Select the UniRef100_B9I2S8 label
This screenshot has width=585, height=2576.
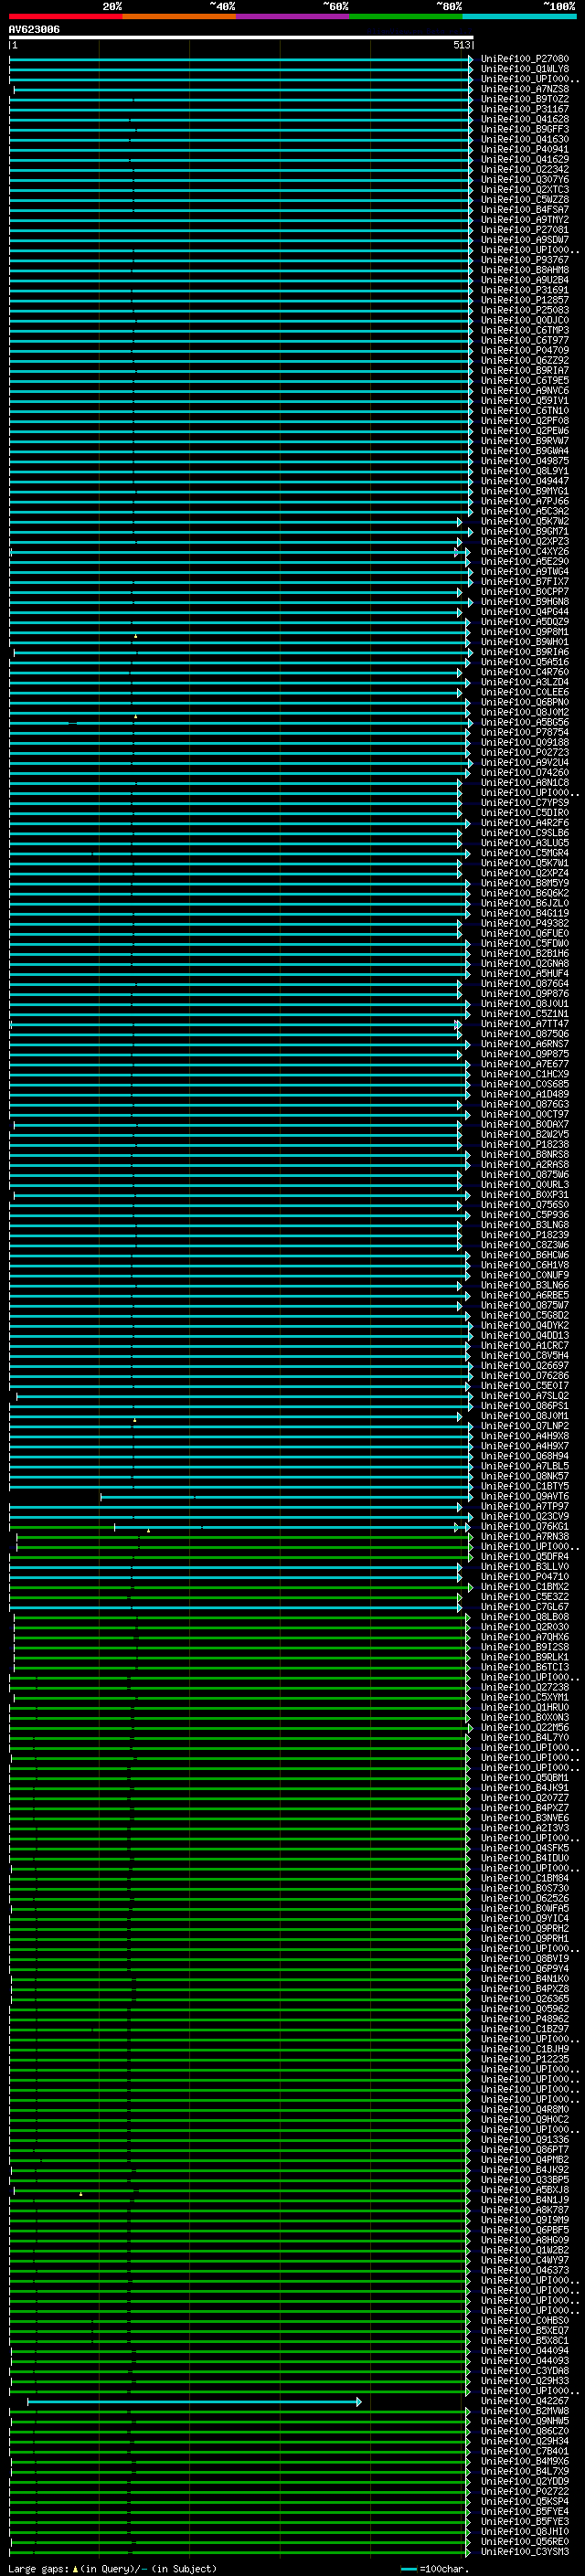pos(524,1647)
